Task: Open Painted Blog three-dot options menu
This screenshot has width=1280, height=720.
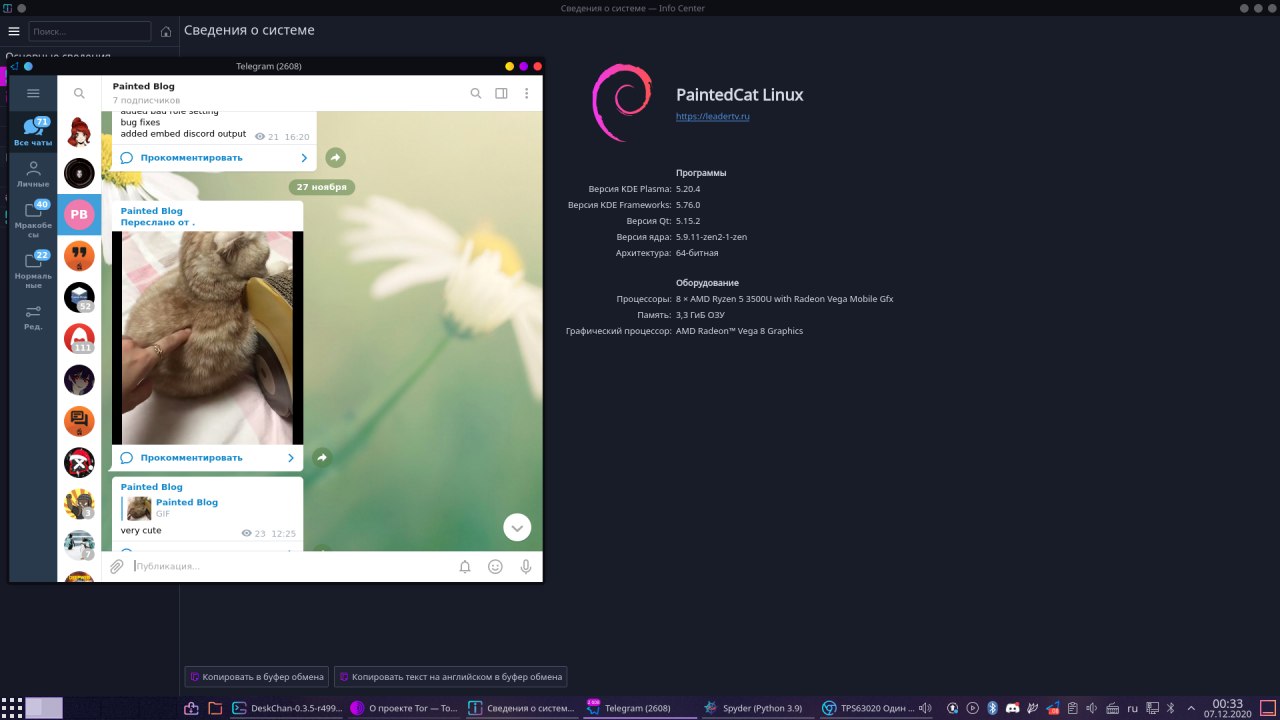Action: tap(526, 93)
